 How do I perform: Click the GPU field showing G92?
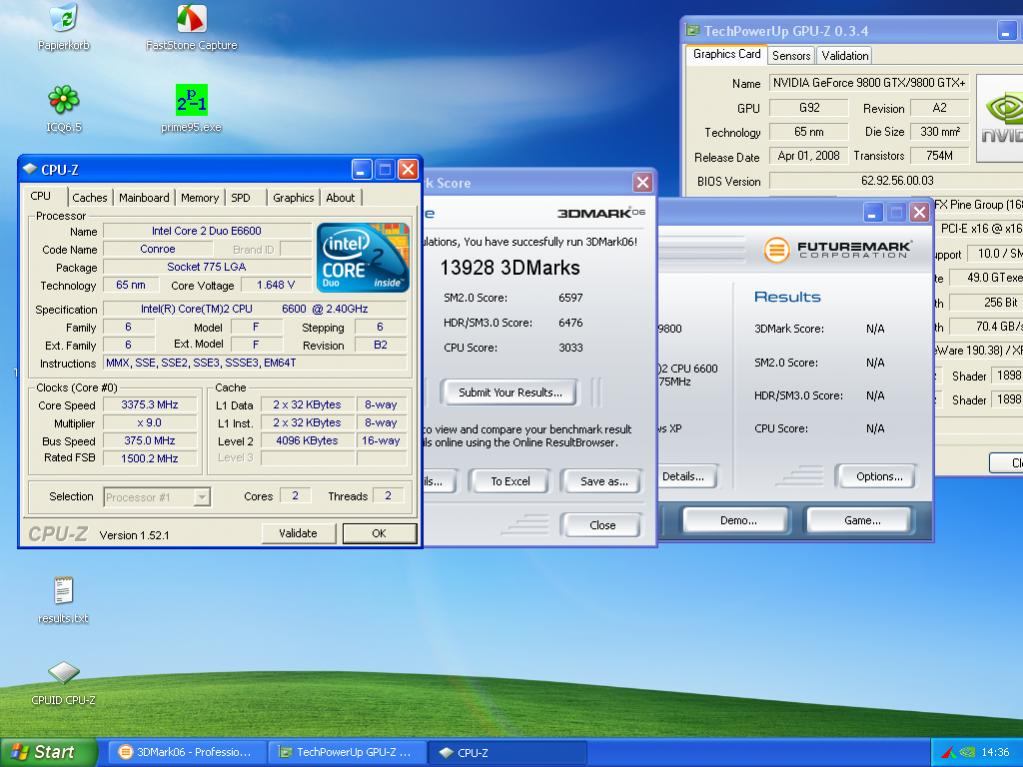click(808, 108)
